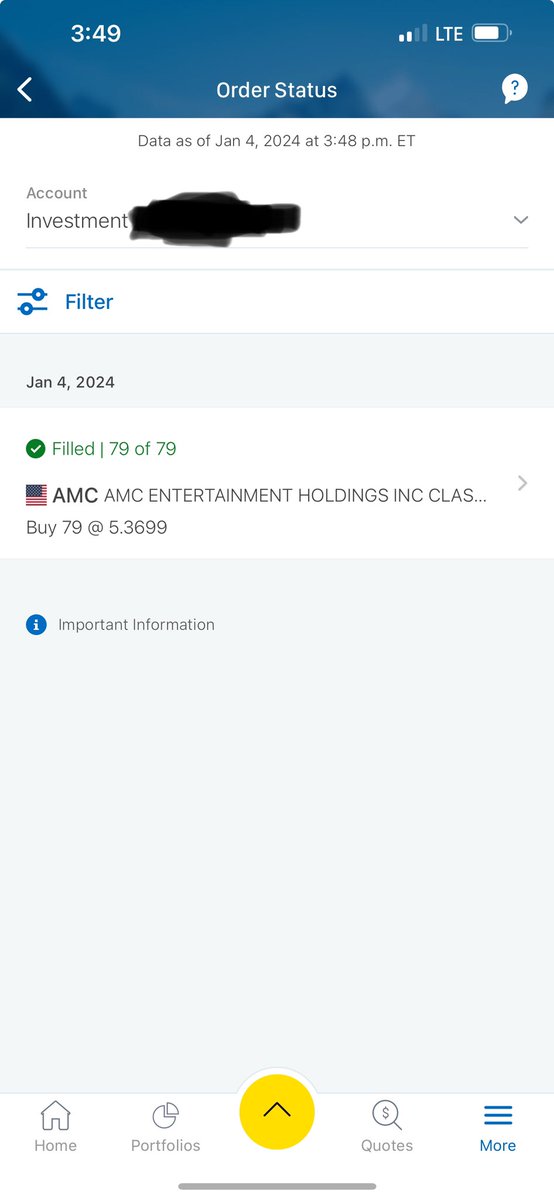Tap the blue Important Information info icon
The image size is (554, 1200).
(36, 625)
